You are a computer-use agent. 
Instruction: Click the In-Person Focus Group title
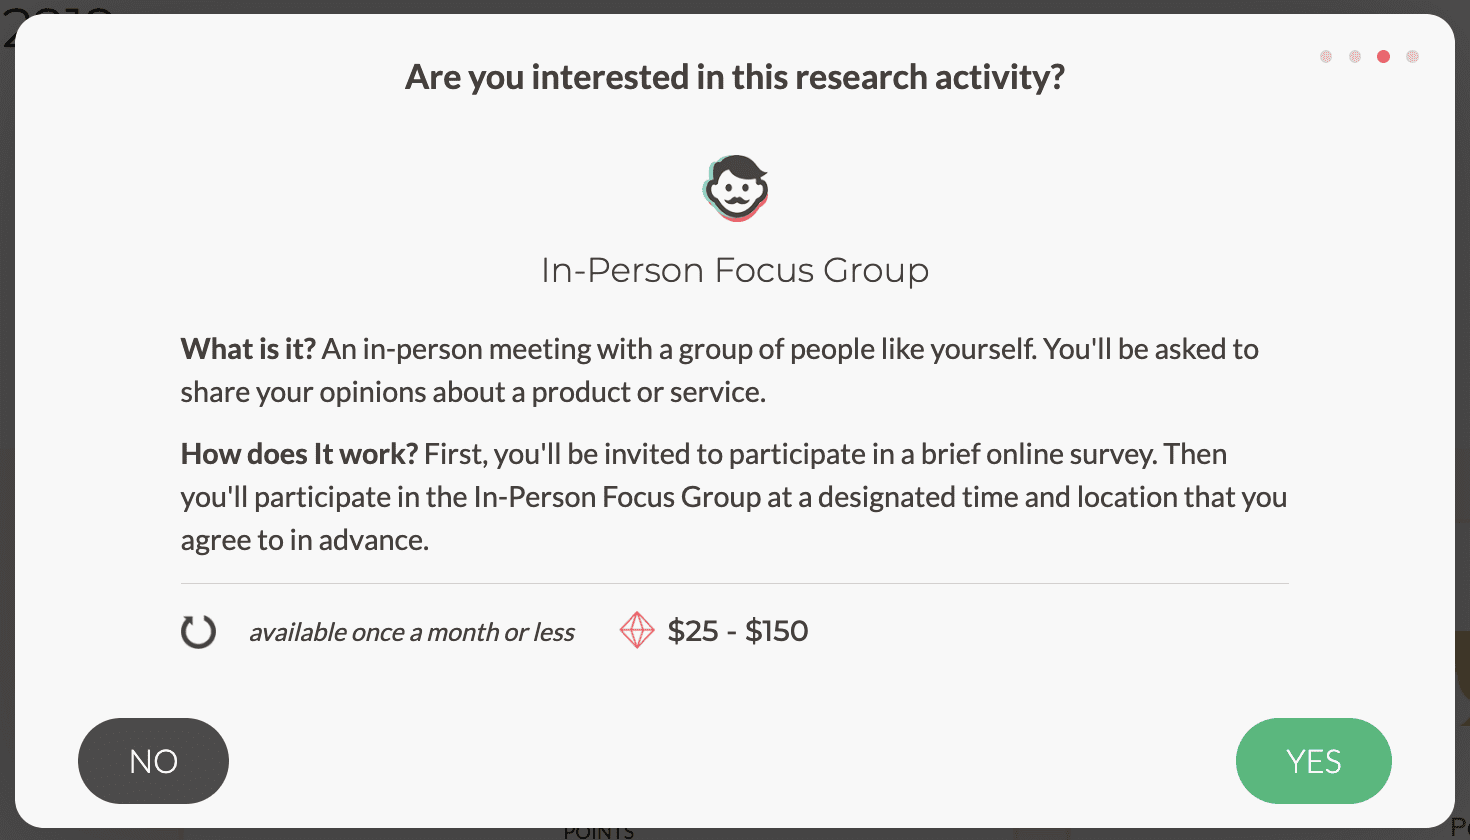735,270
